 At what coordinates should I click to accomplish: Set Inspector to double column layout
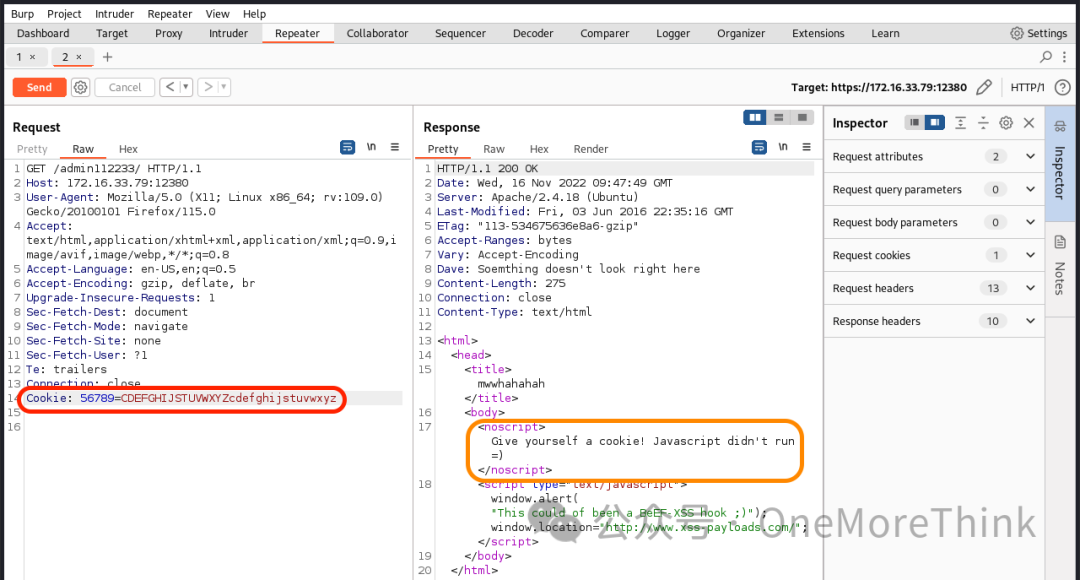(935, 123)
